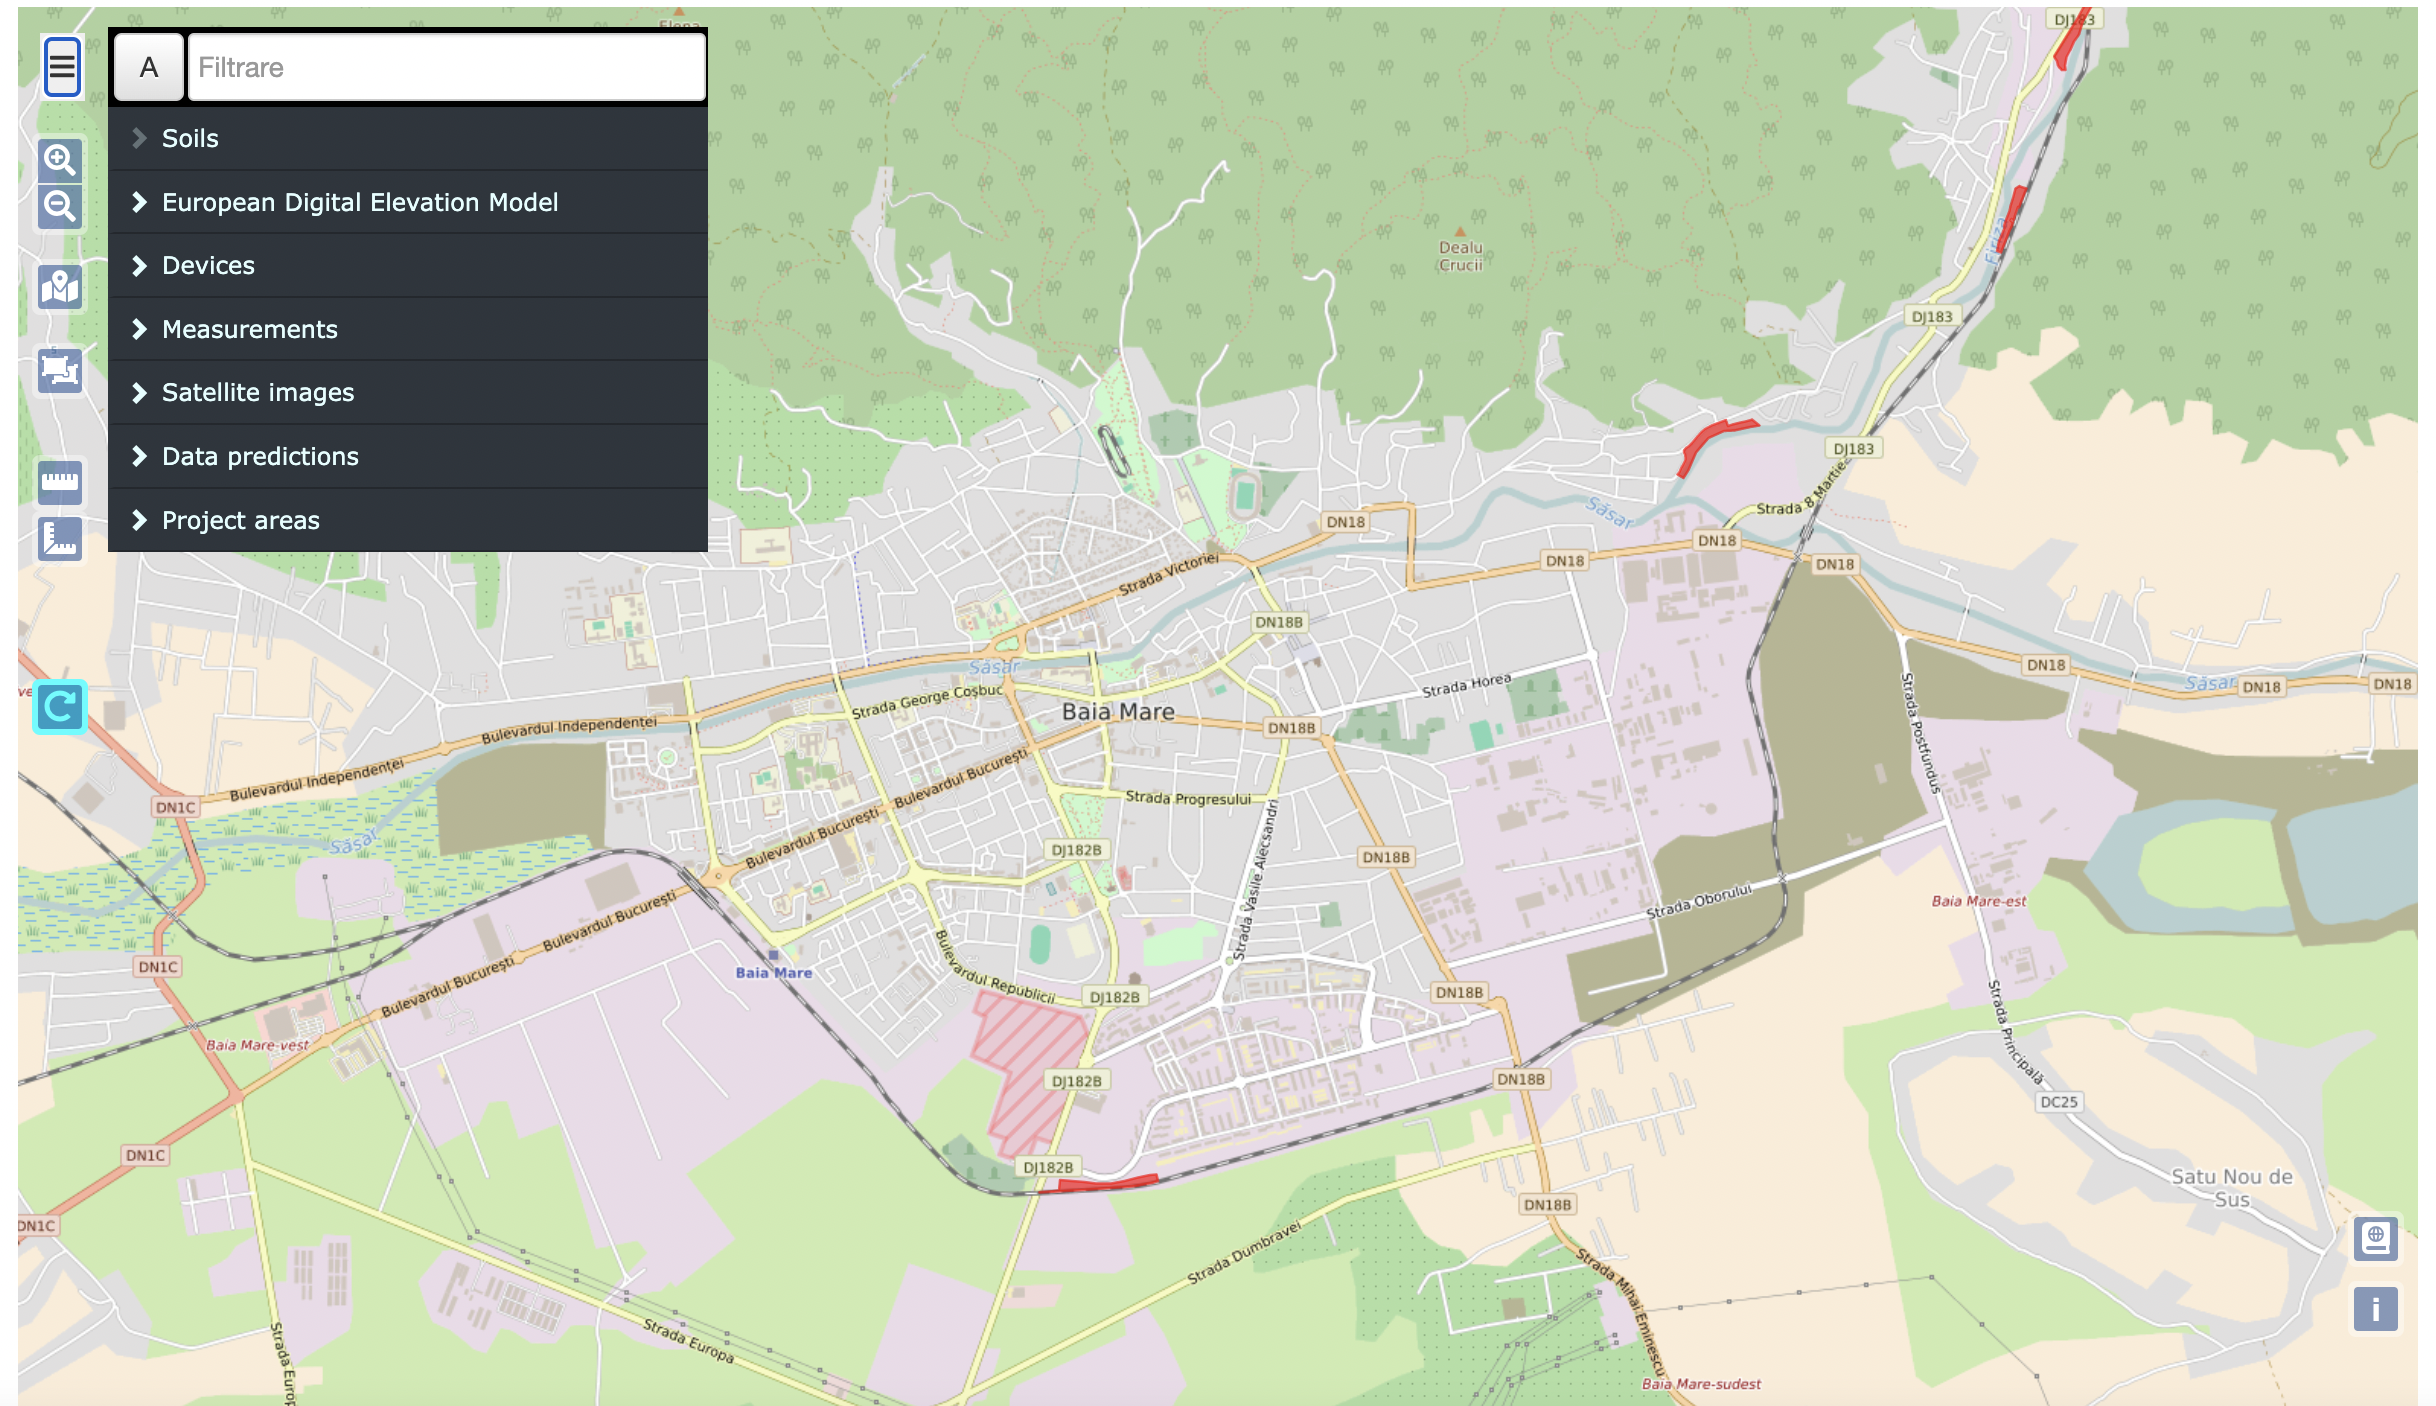Select the zoom in magnifier tool
Screen dimensions: 2436x1406
click(59, 160)
